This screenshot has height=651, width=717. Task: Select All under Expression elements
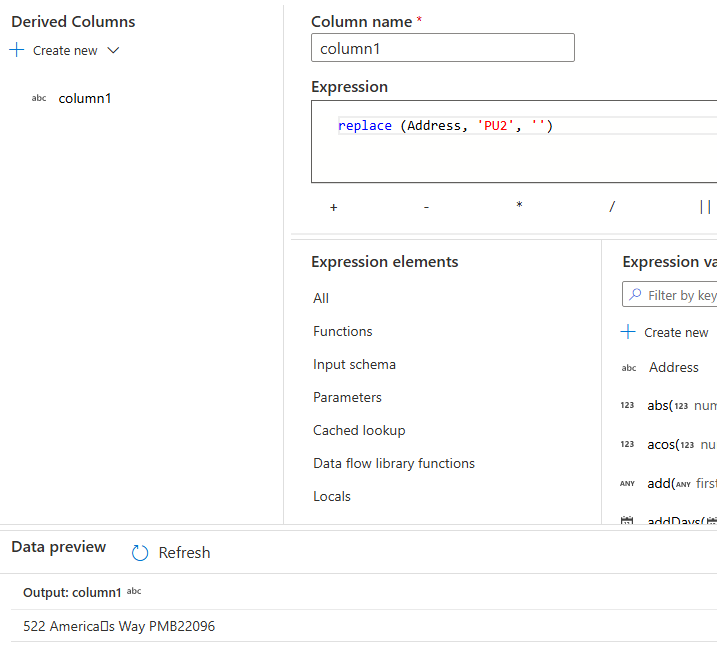point(321,298)
